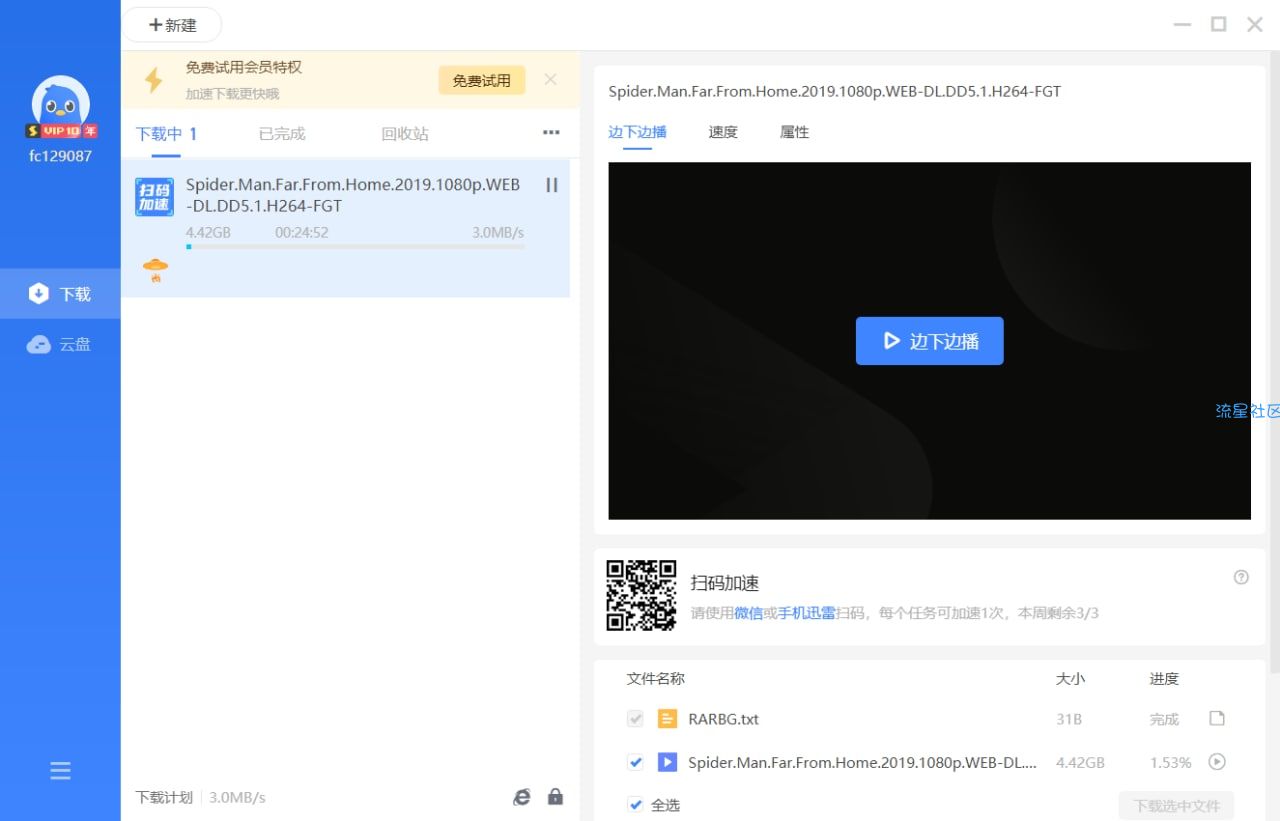Image resolution: width=1280 pixels, height=821 pixels.
Task: Click the 扫码加速 task icon
Action: 154,197
